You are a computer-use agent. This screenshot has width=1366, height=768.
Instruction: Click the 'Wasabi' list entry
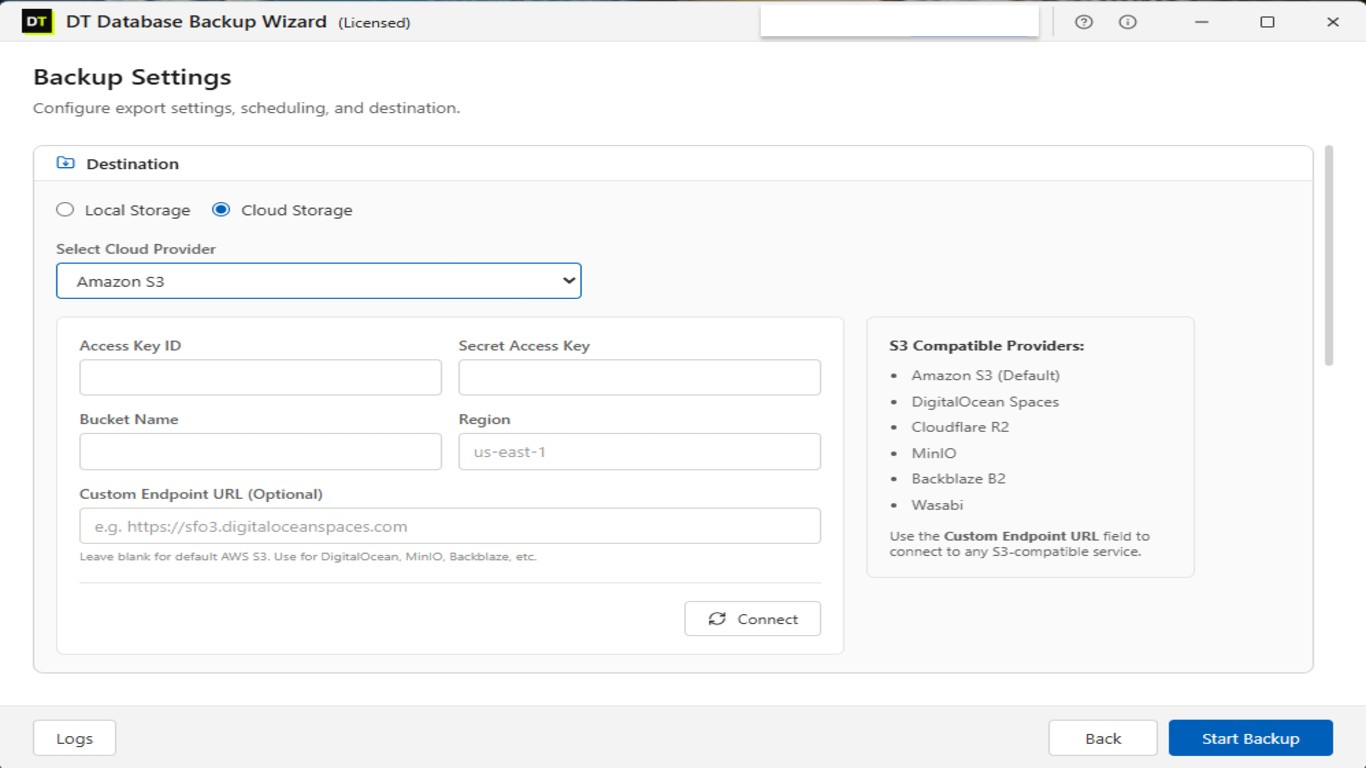[x=937, y=504]
